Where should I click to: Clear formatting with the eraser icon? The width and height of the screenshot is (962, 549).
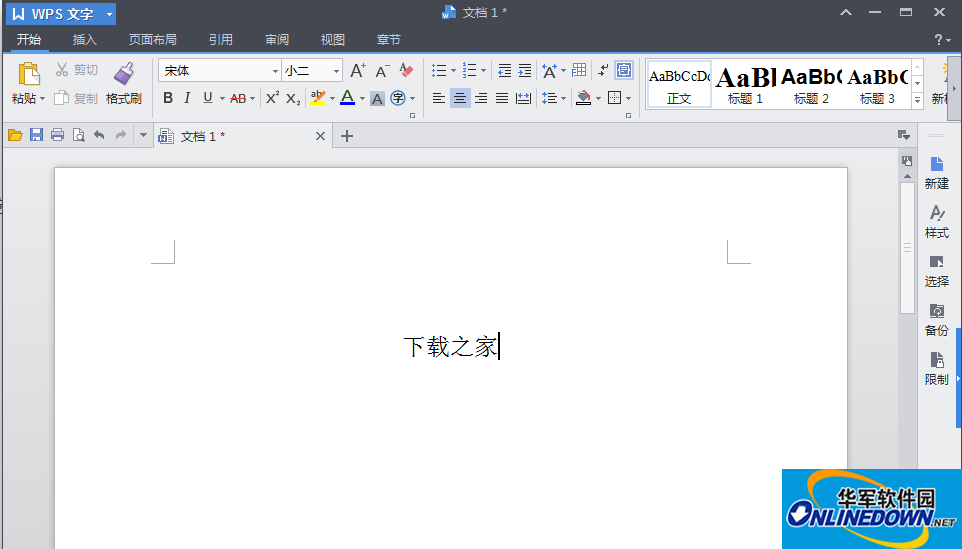click(406, 70)
